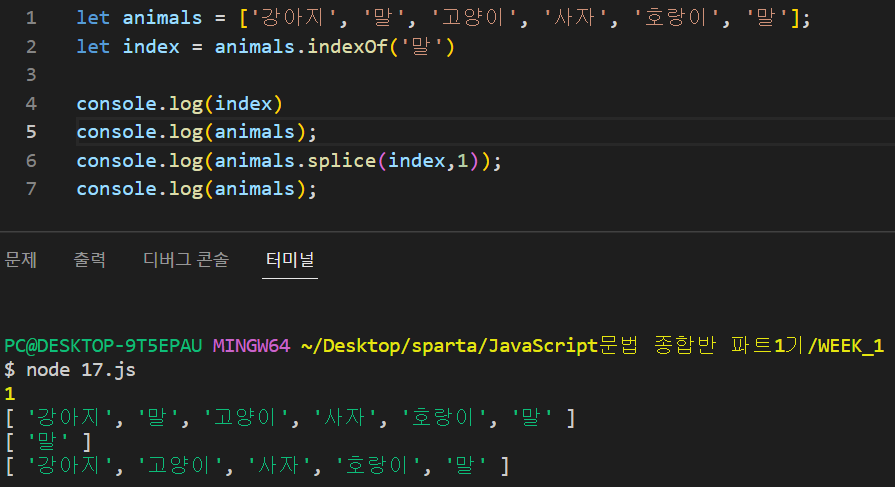The height and width of the screenshot is (487, 895).
Task: Click line number 7 in the gutter
Action: pos(31,189)
